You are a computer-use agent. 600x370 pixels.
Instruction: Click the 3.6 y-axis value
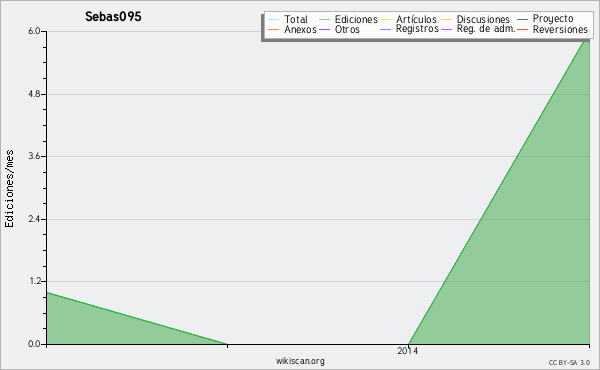(x=34, y=156)
